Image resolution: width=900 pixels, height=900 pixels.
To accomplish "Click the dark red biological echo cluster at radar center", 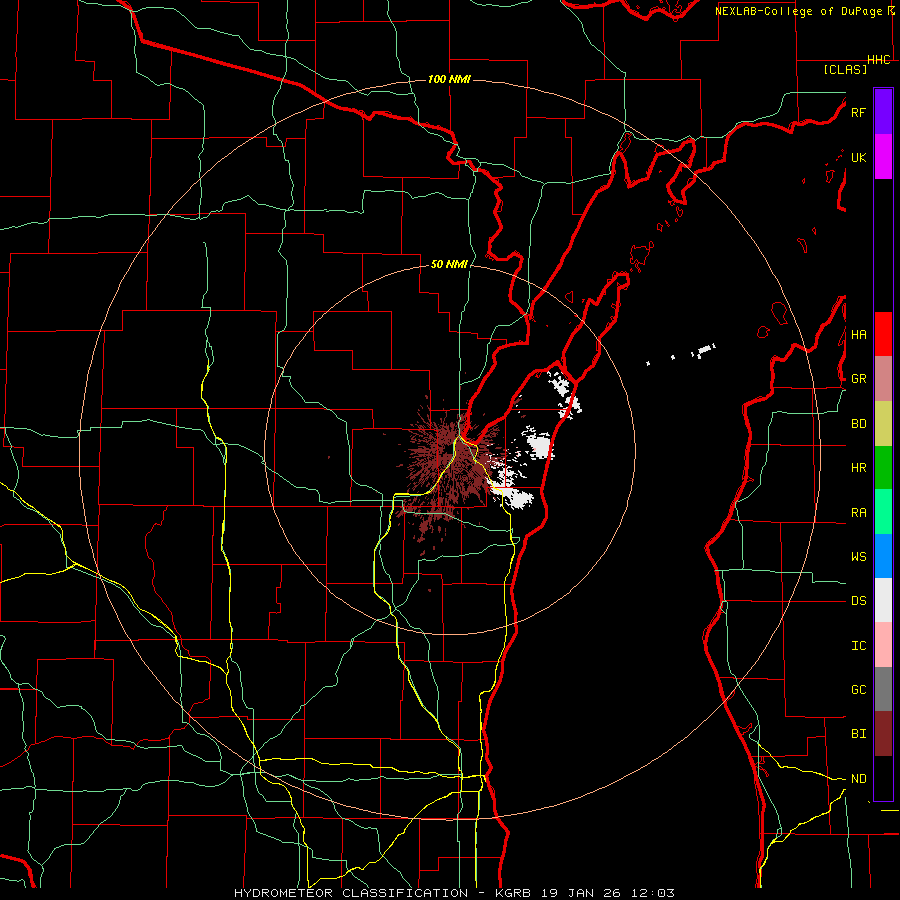I will point(448,465).
